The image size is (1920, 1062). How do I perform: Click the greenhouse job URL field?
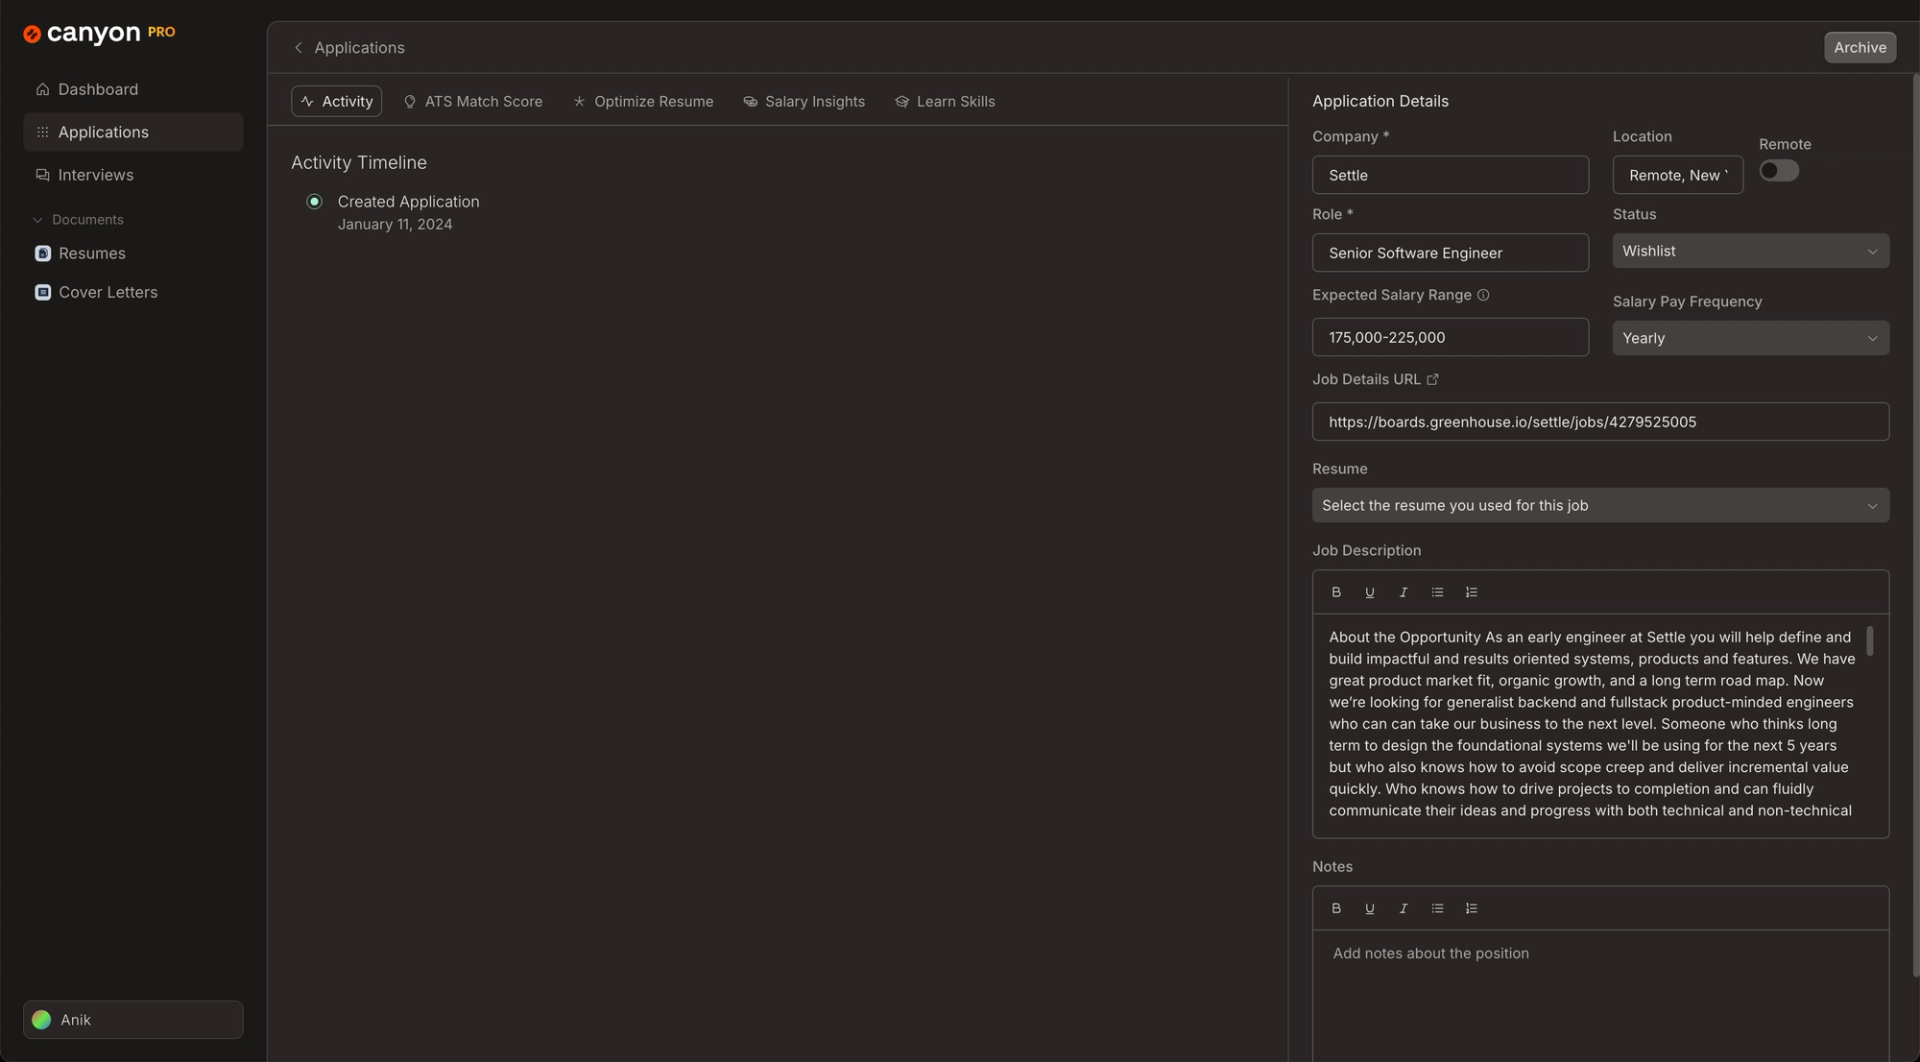click(1600, 422)
